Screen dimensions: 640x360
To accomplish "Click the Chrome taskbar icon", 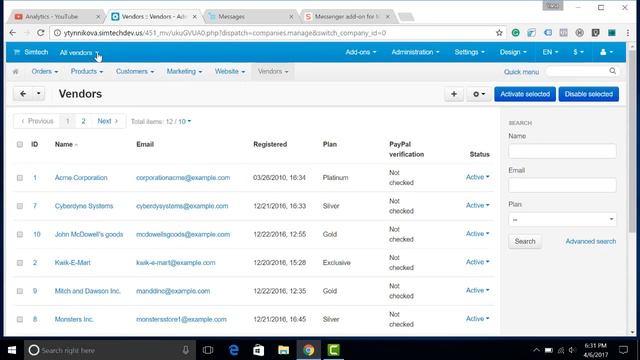I will [309, 350].
